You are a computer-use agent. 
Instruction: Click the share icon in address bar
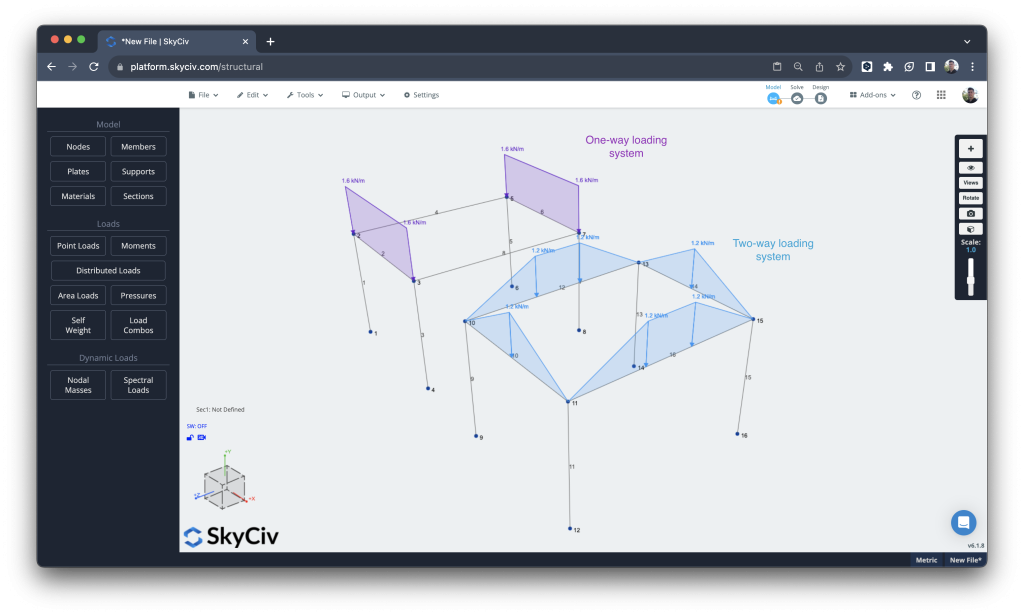819,67
